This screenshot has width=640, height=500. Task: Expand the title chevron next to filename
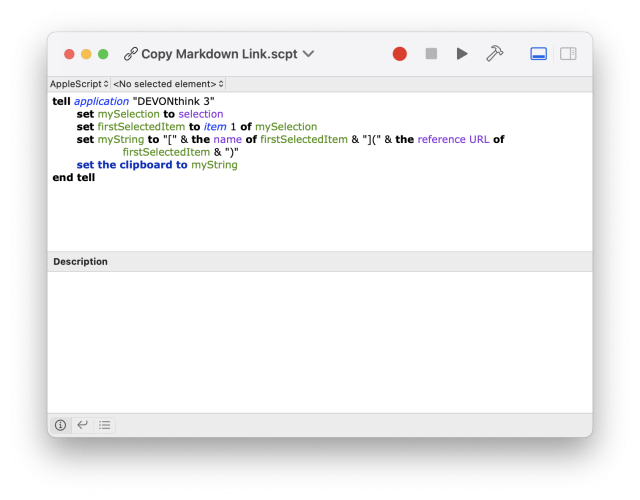point(308,54)
